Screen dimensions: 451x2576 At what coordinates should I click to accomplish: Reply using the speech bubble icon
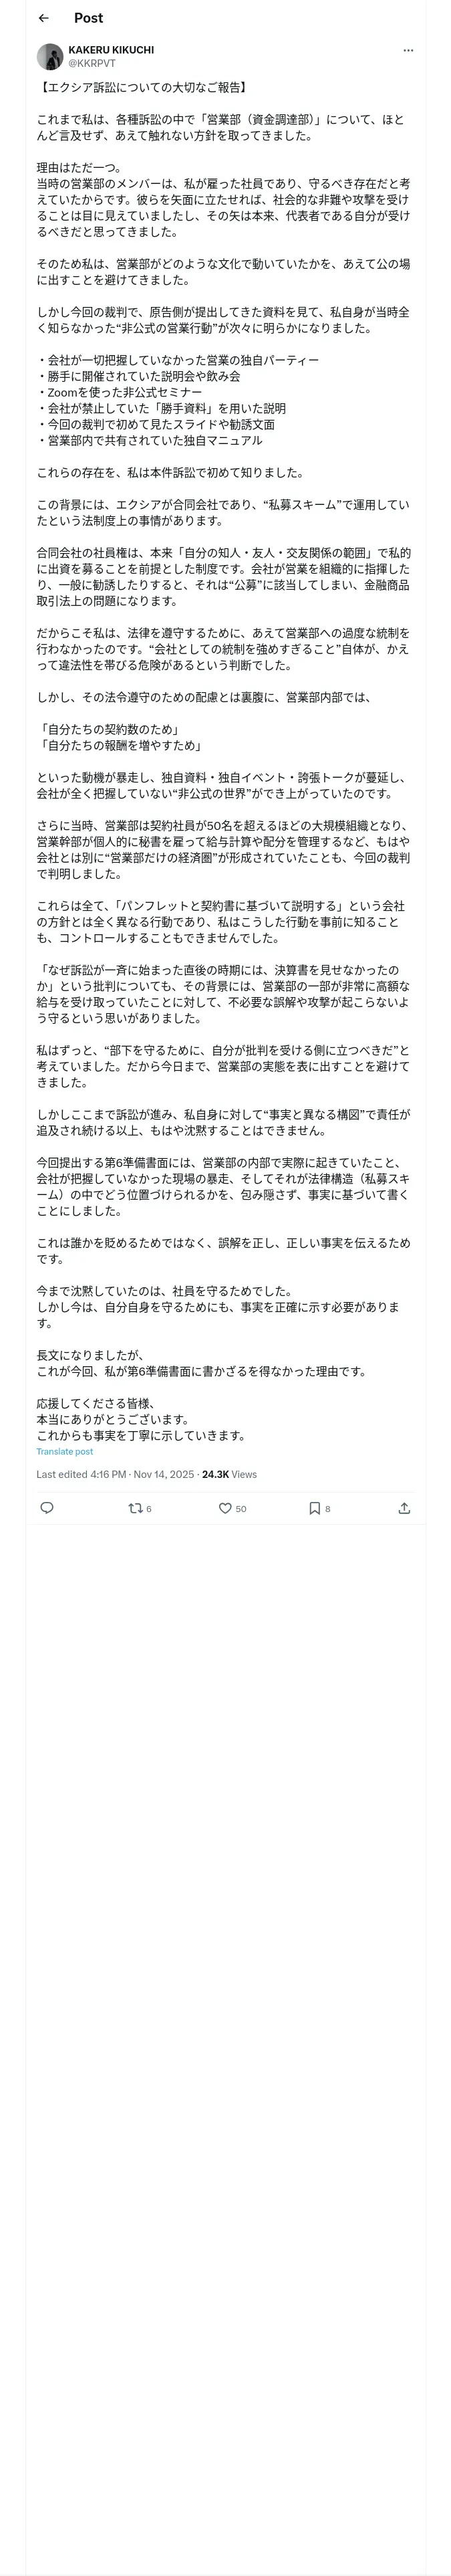46,1508
